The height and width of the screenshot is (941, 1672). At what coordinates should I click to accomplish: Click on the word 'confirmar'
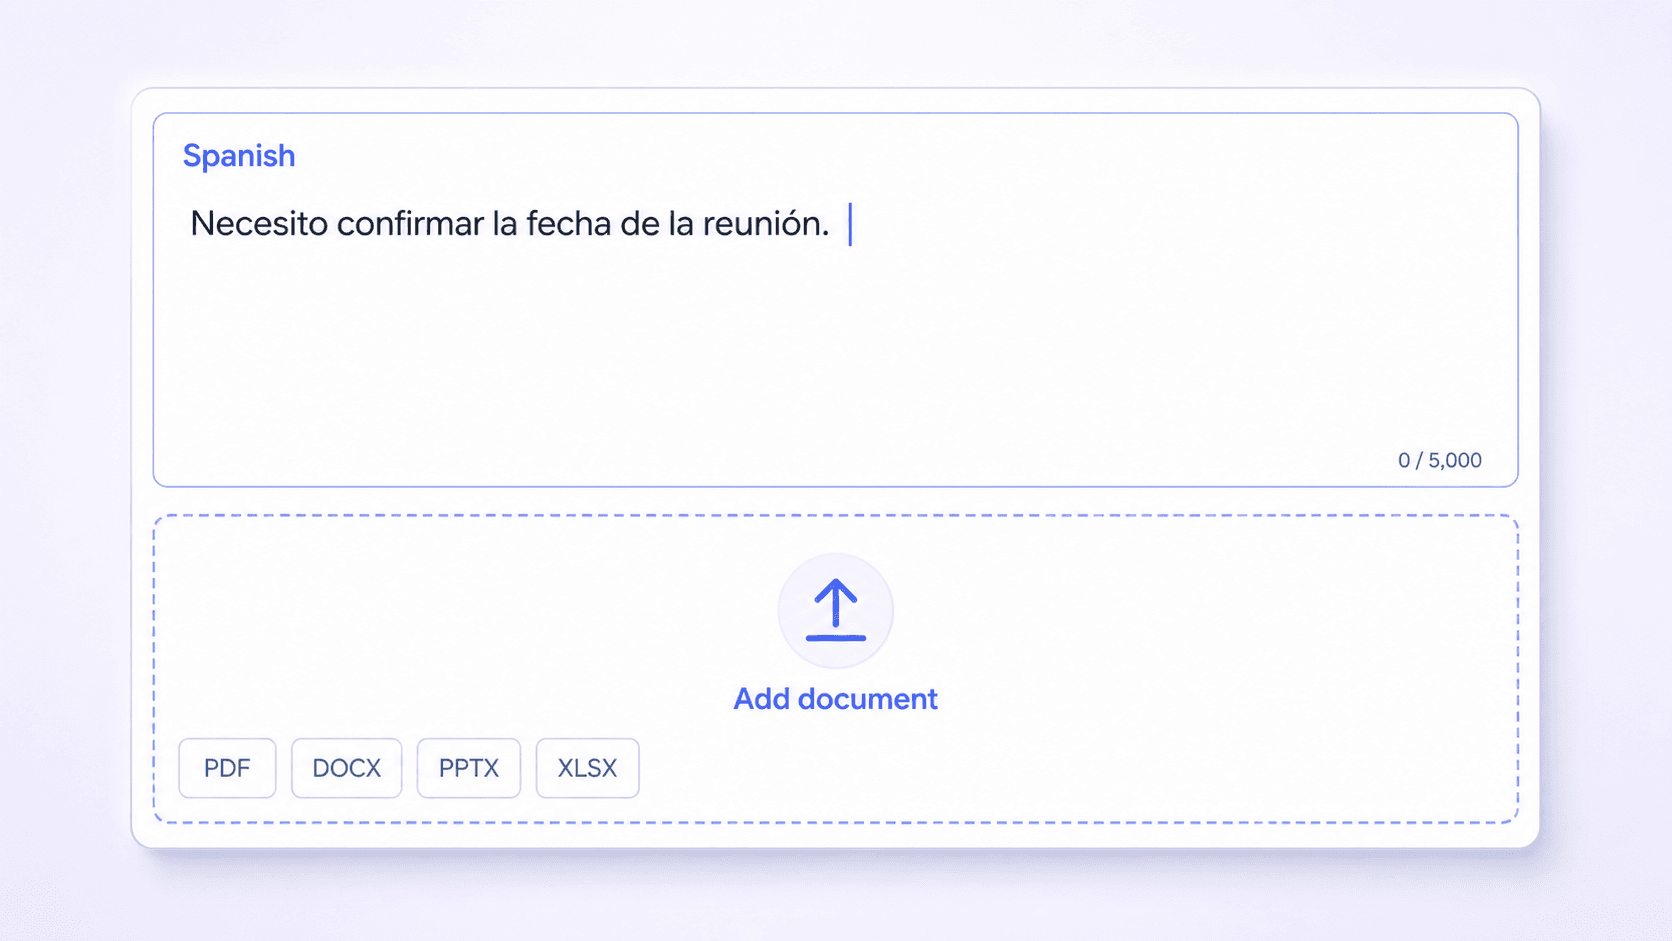[410, 223]
